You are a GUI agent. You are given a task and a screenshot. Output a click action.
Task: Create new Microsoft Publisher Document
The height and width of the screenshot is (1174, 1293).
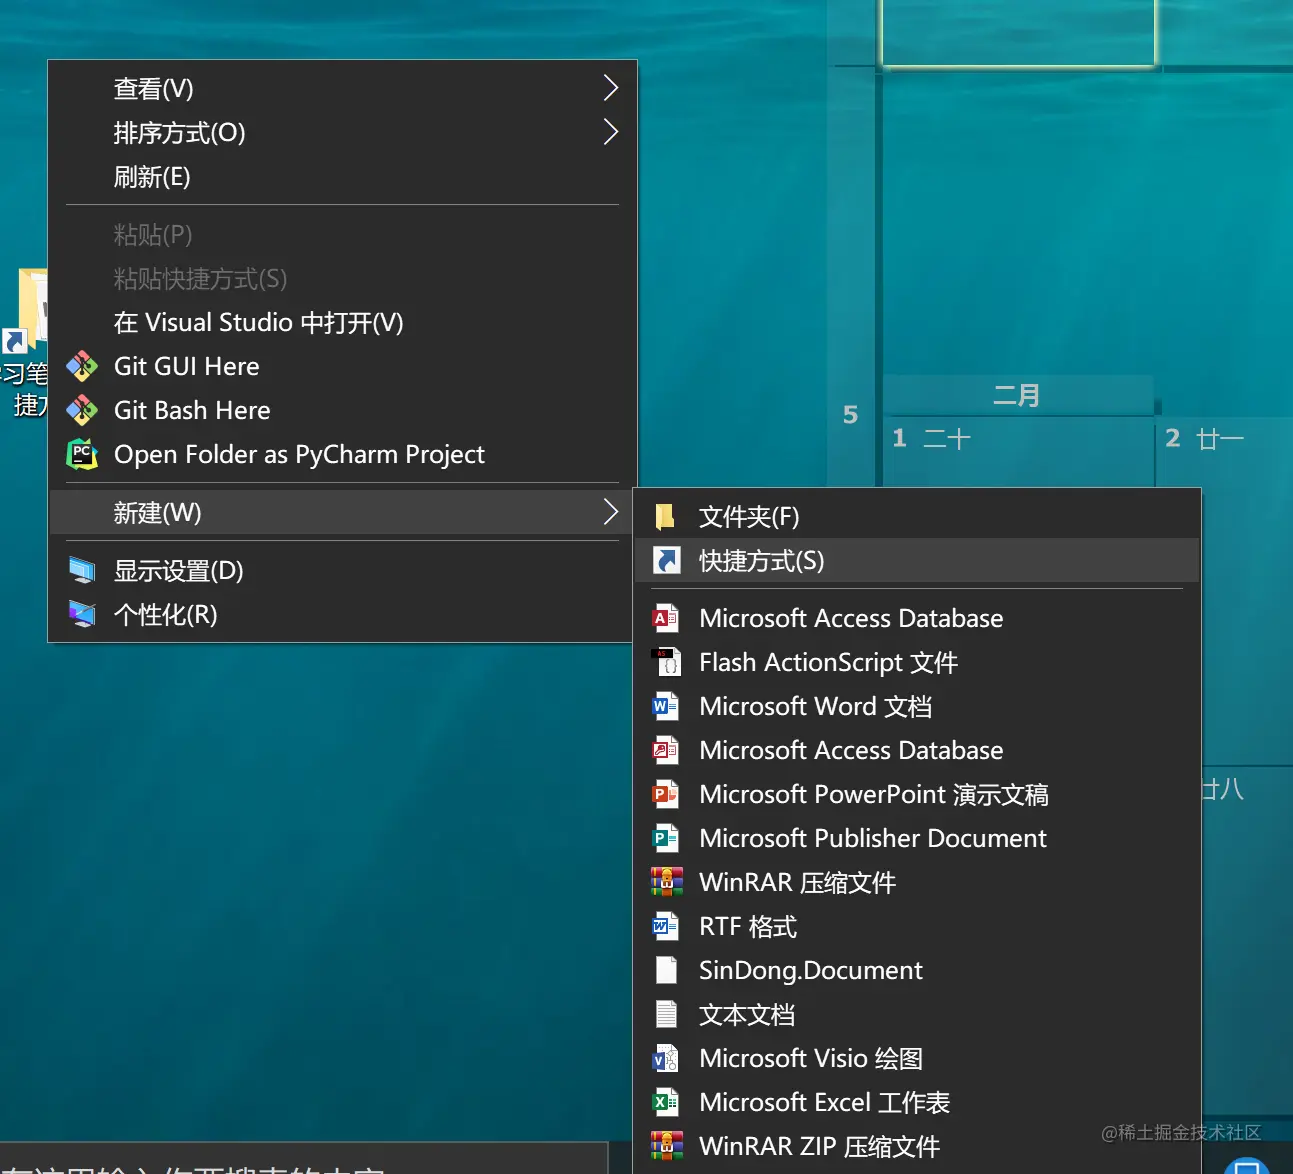(x=917, y=838)
